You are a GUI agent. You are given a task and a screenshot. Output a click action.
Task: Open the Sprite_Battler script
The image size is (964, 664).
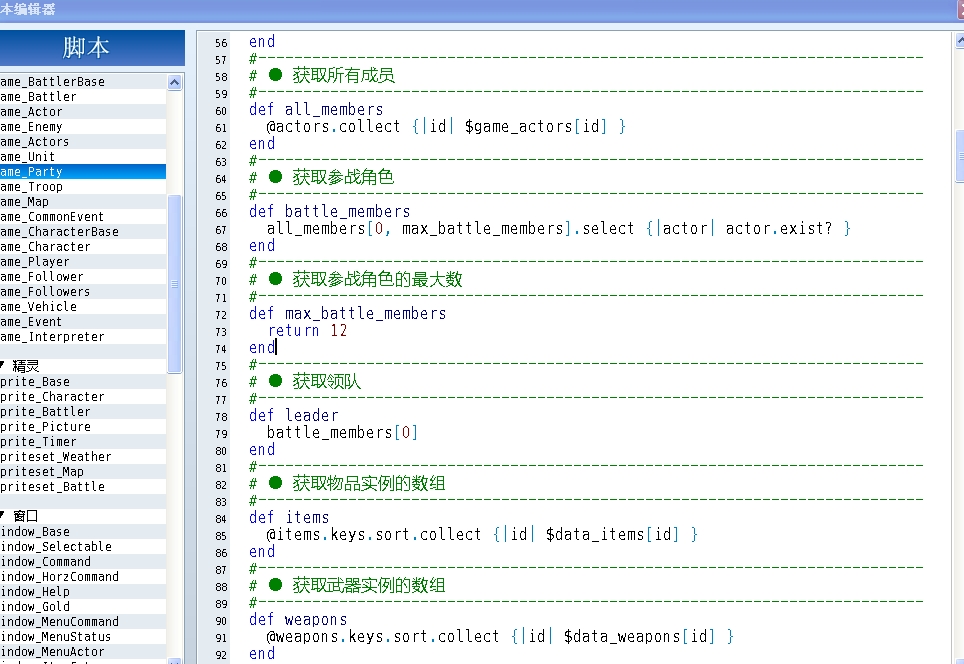(83, 412)
